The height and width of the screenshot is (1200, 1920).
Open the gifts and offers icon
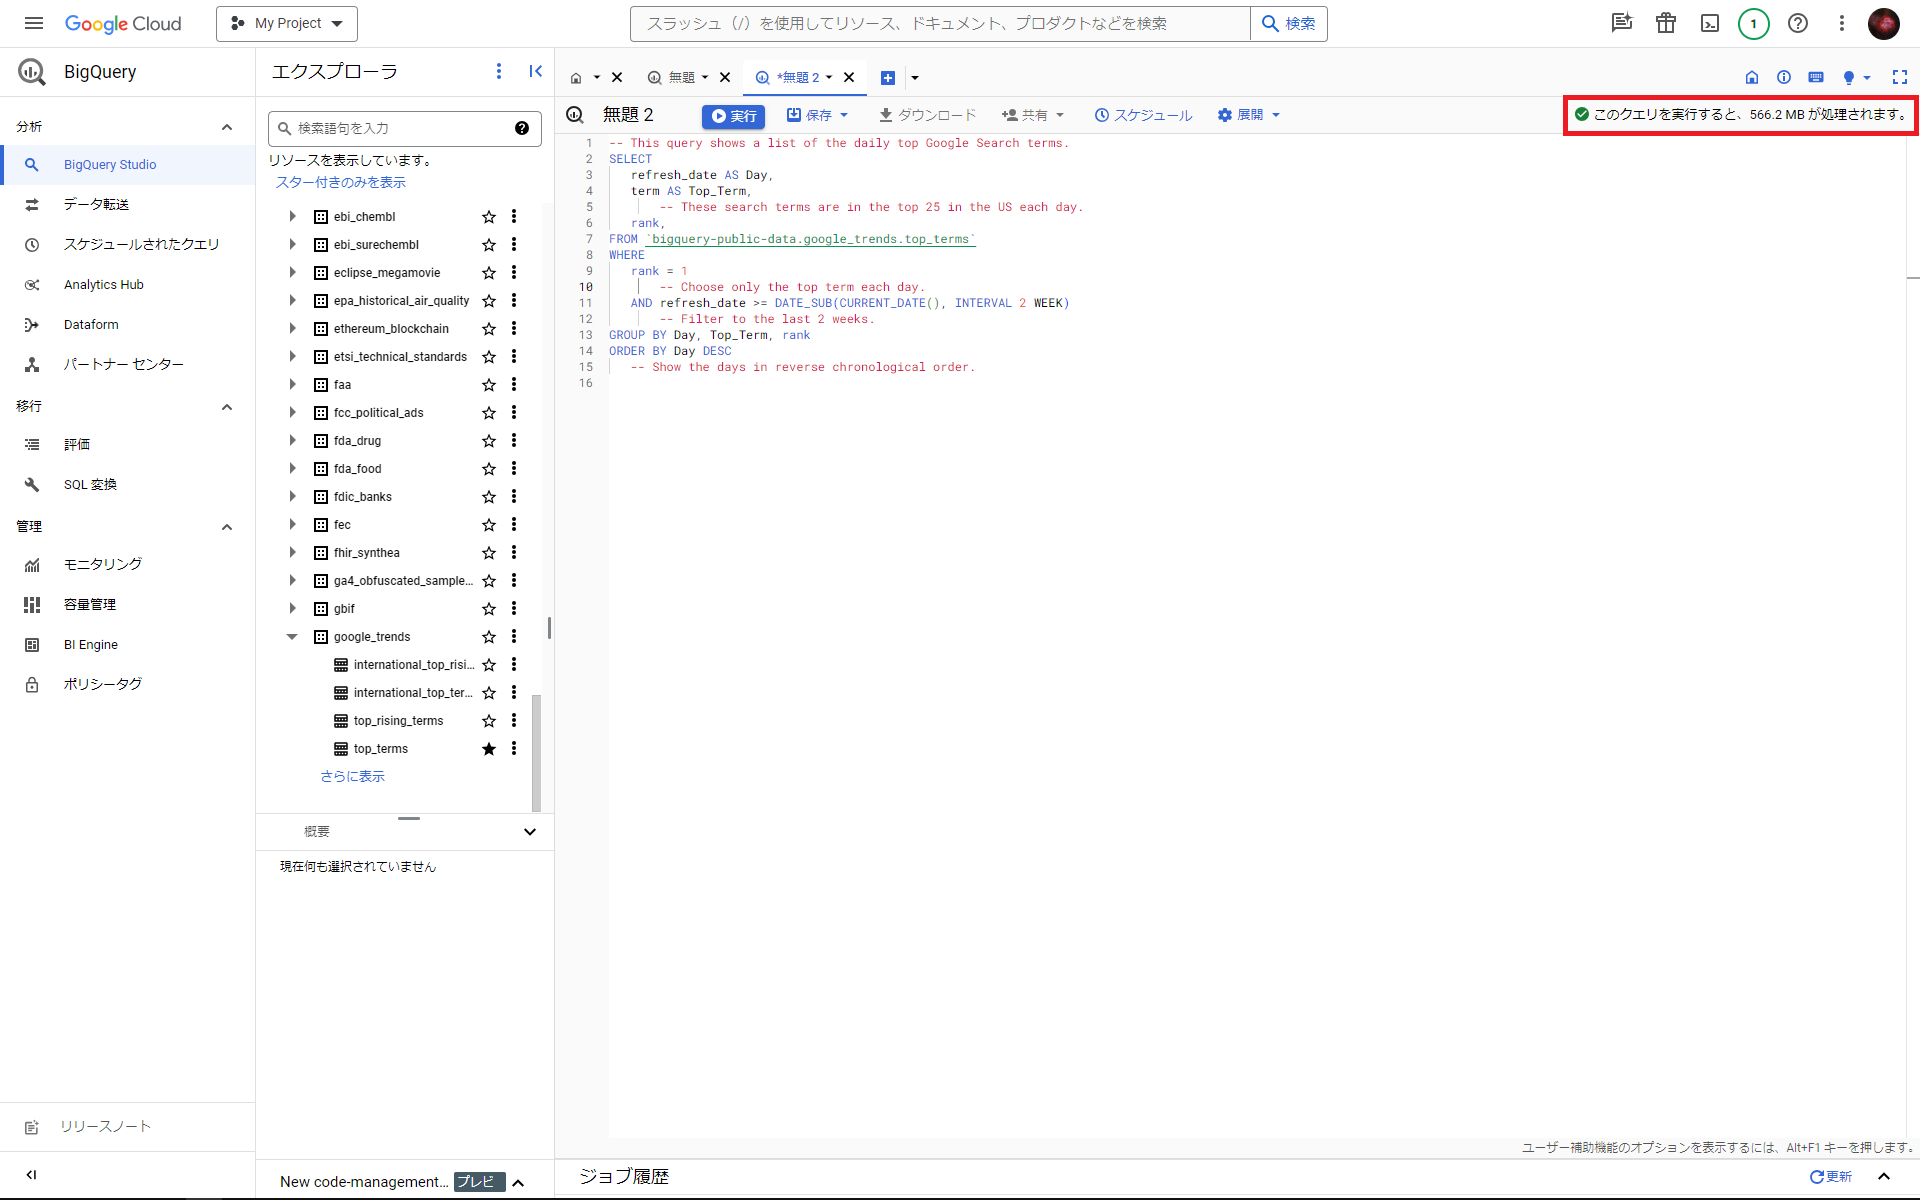click(x=1665, y=23)
